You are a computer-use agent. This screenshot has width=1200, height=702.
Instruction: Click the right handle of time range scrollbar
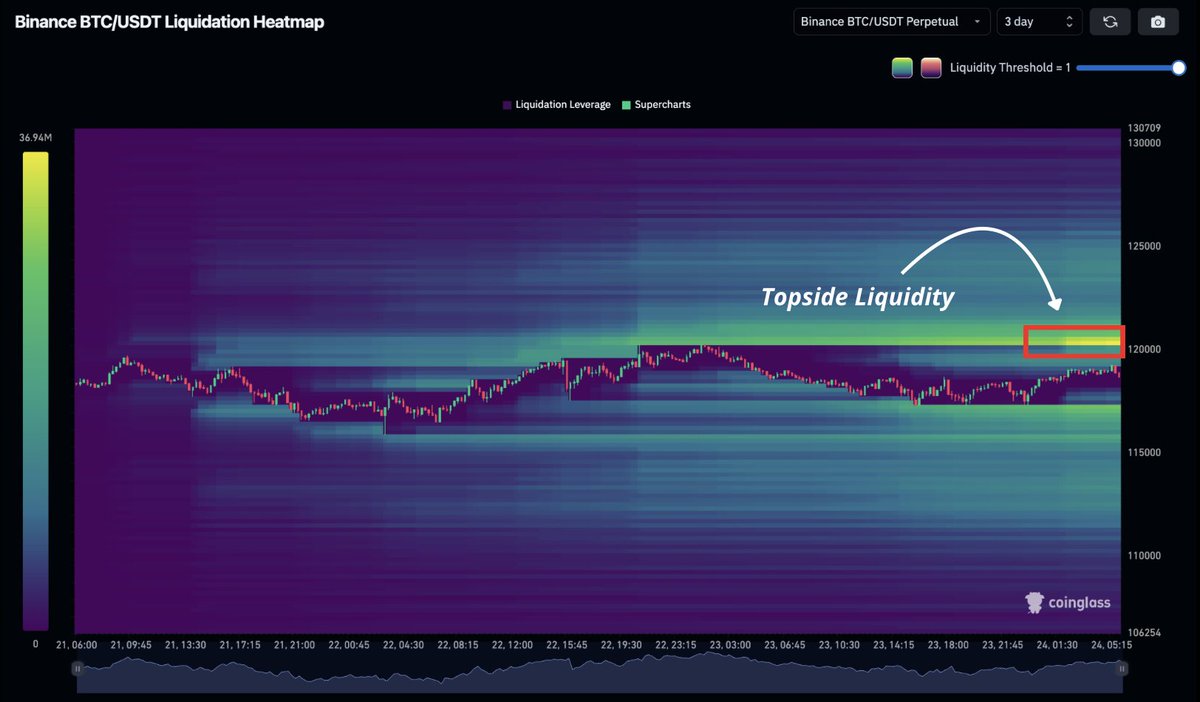click(1123, 668)
